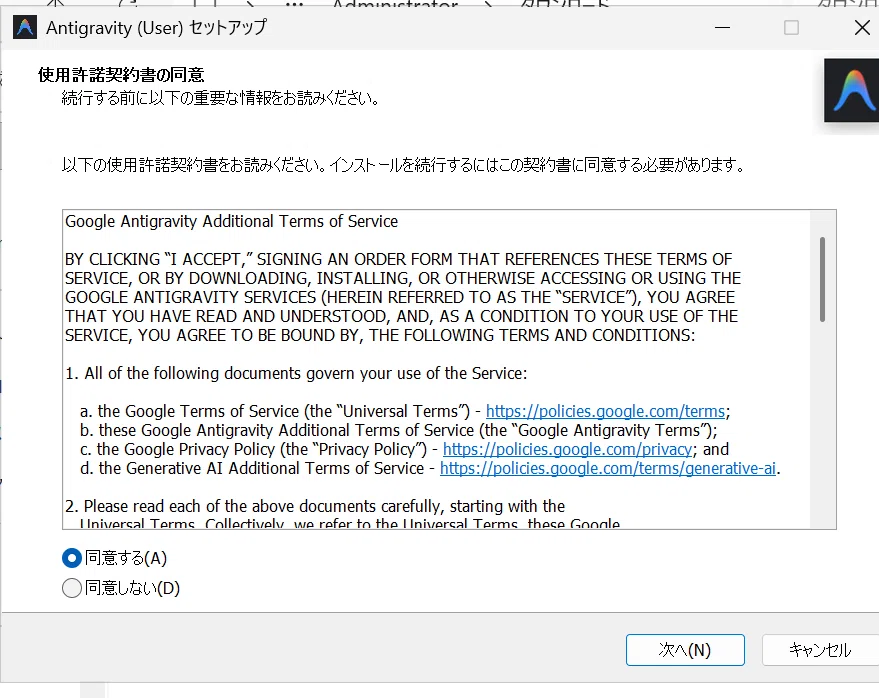The height and width of the screenshot is (698, 879).
Task: Click the subtitle 続行する前に以下の重要な情報をお読みください
Action: coord(221,98)
